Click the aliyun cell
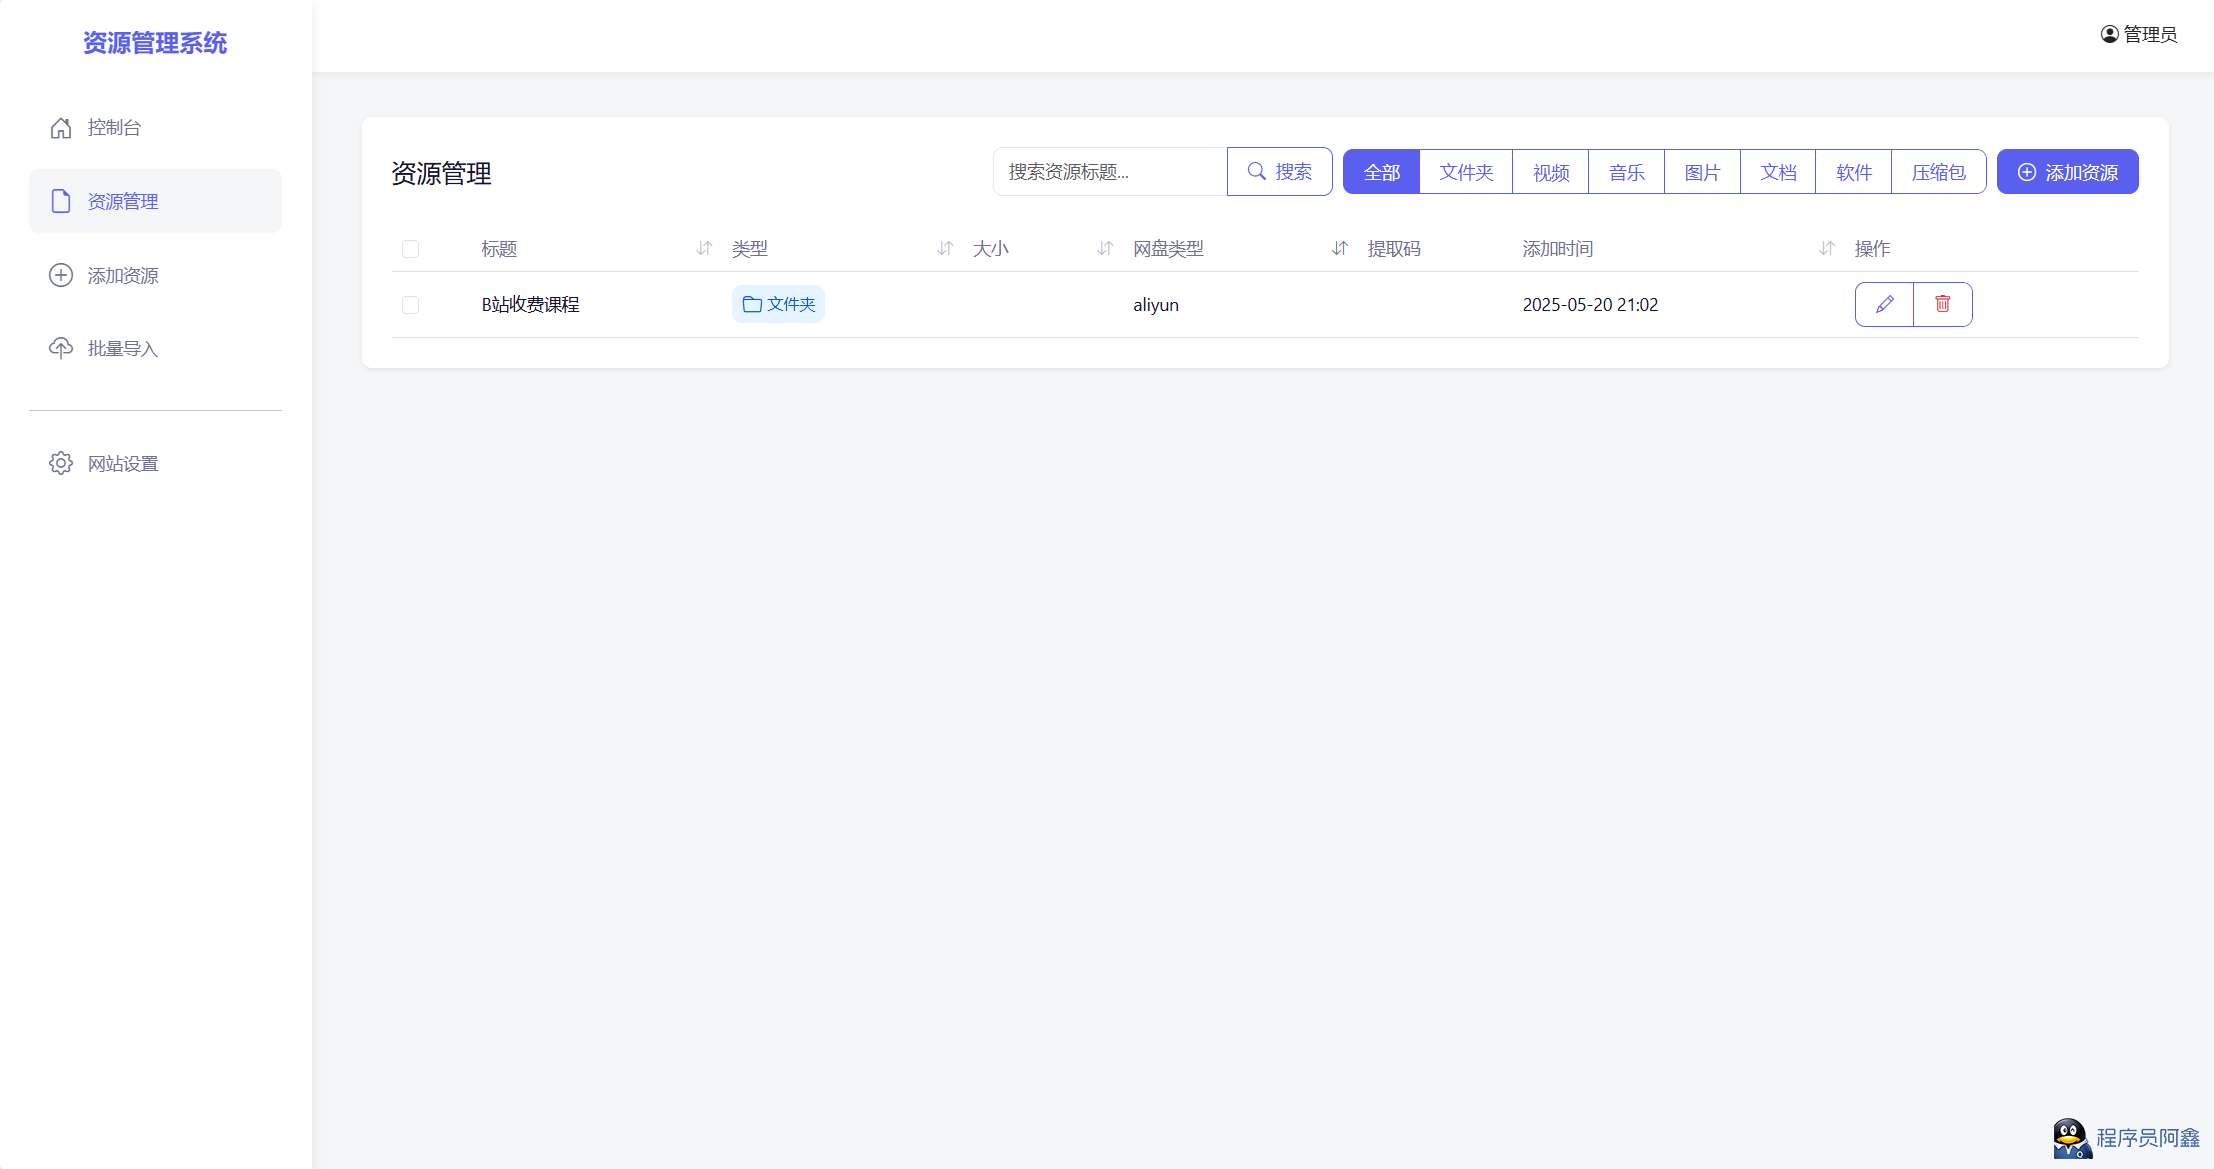Viewport: 2214px width, 1169px height. pyautogui.click(x=1156, y=305)
